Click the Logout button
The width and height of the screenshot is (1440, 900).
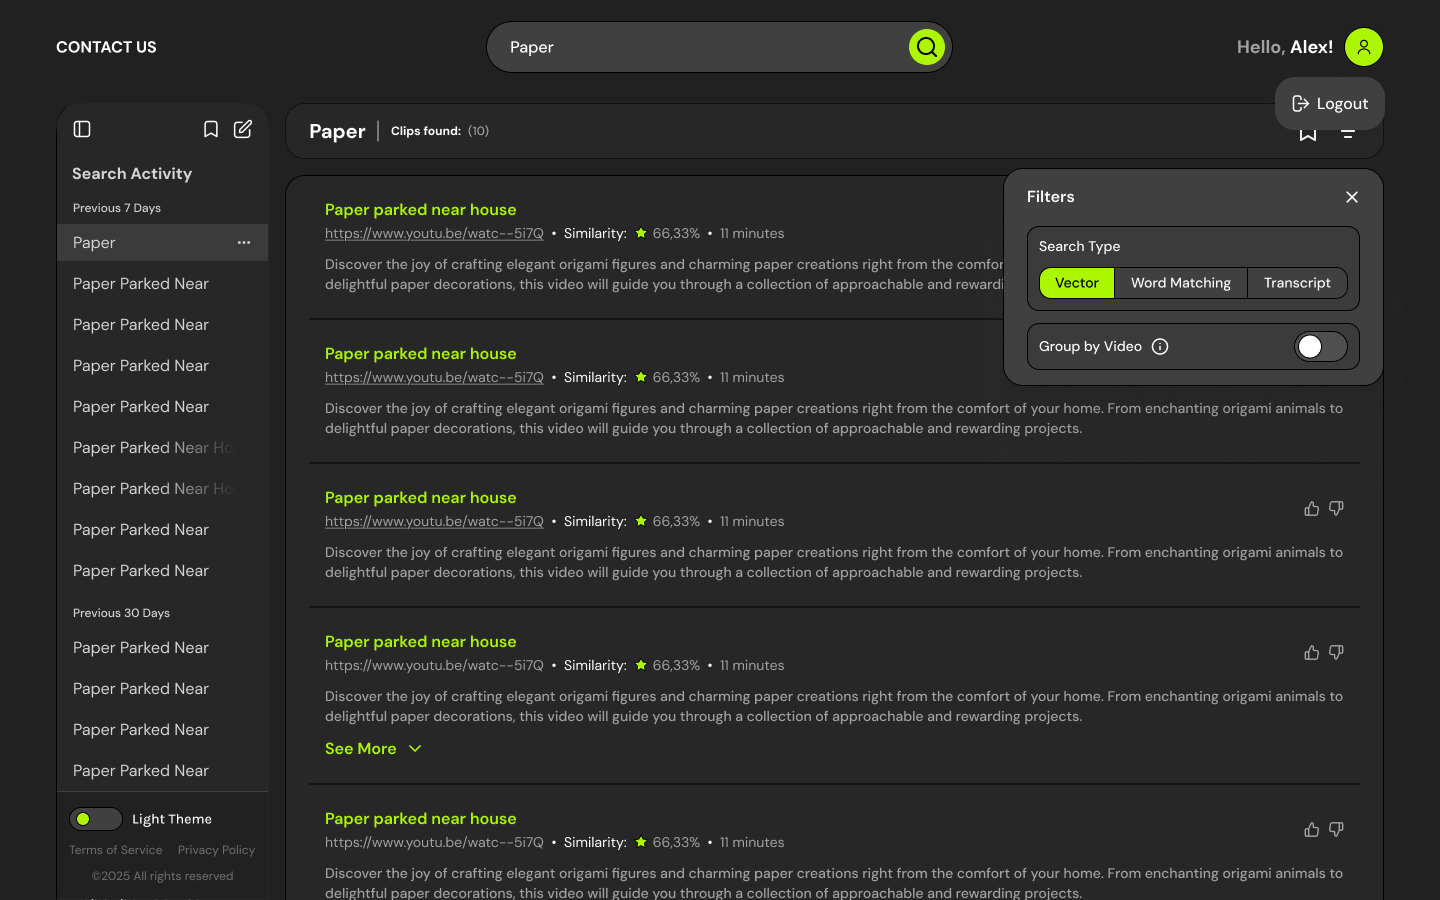[1330, 103]
